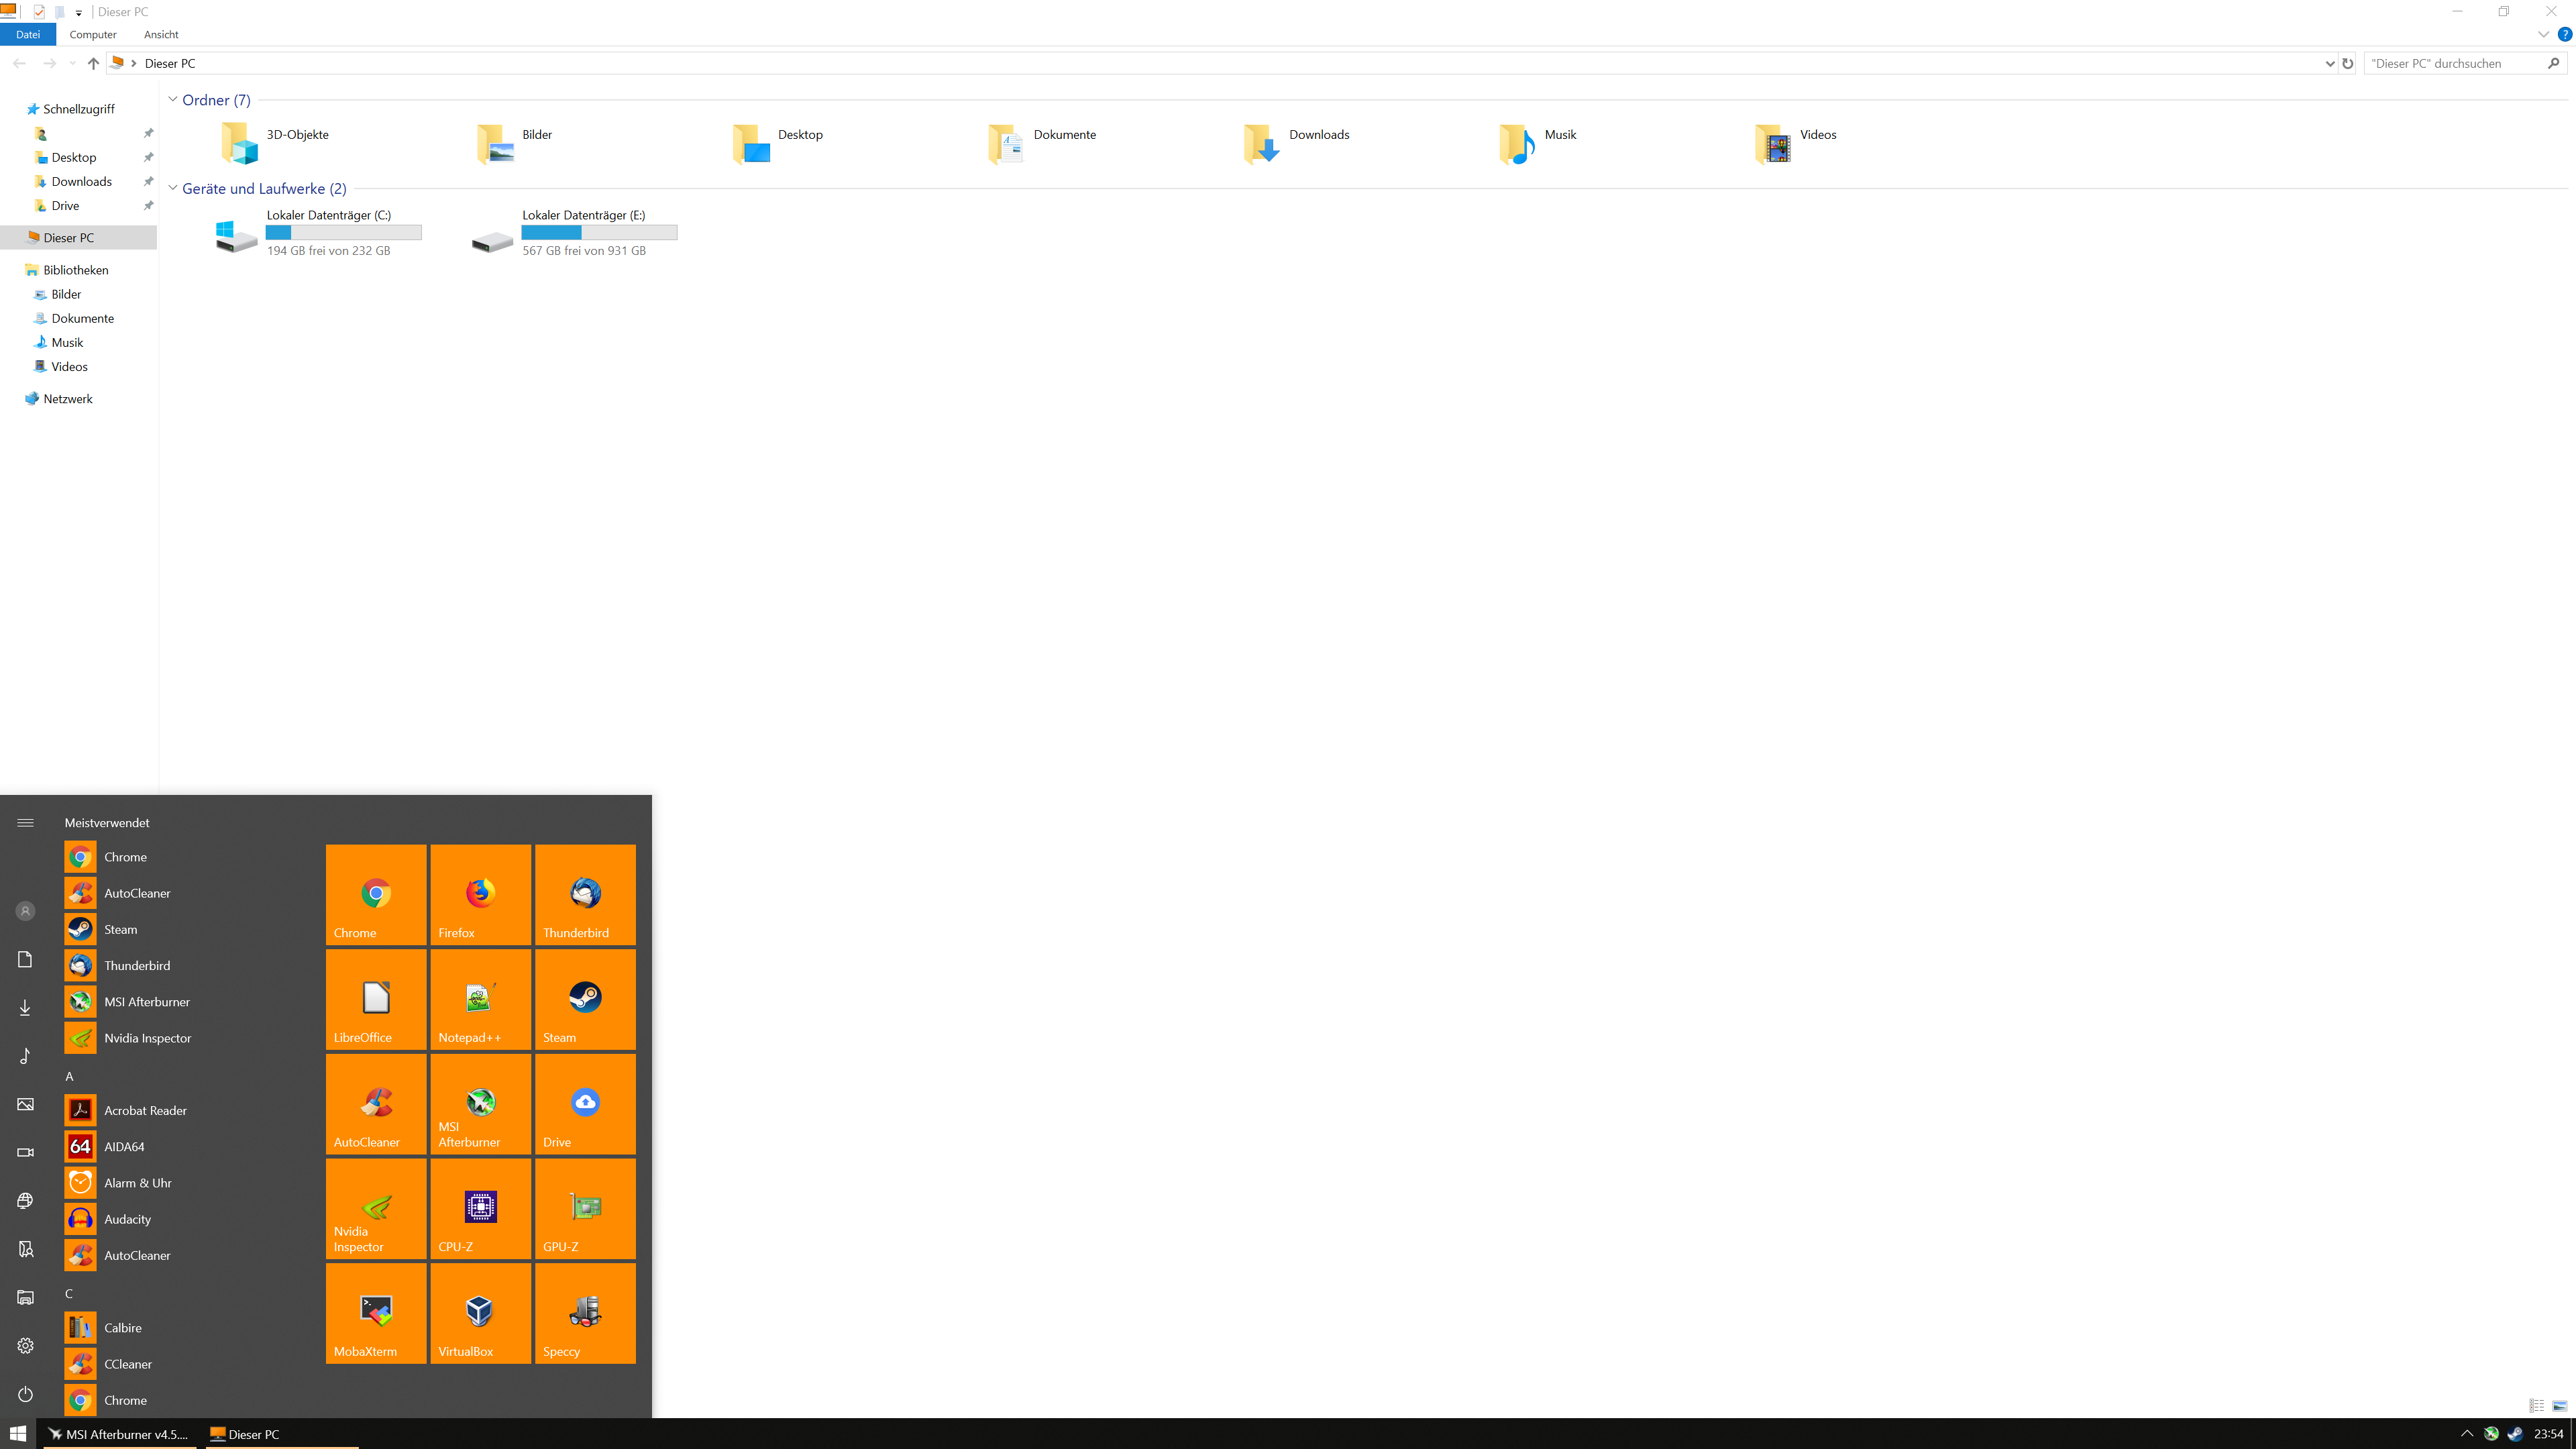Expand the Start menu hamburger button

pos(25,823)
